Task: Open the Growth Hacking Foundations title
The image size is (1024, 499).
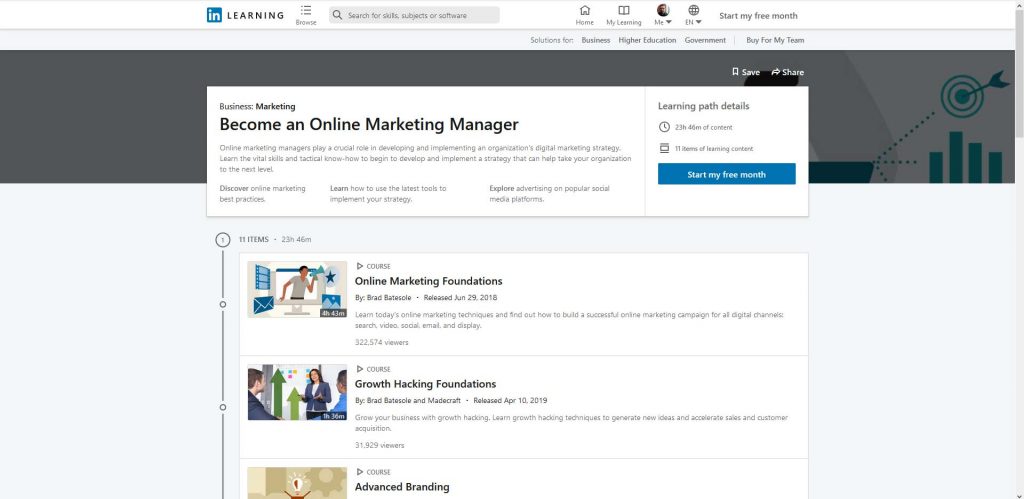Action: point(425,384)
